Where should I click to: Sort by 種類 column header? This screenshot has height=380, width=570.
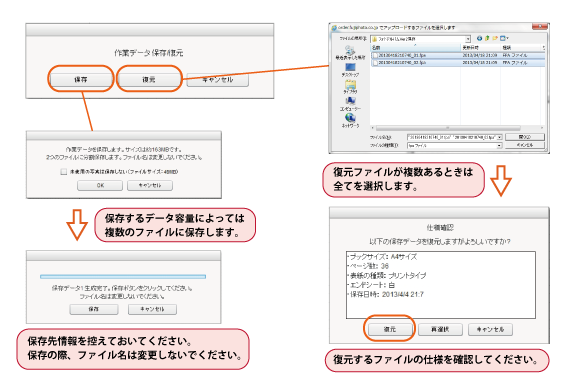(x=522, y=48)
